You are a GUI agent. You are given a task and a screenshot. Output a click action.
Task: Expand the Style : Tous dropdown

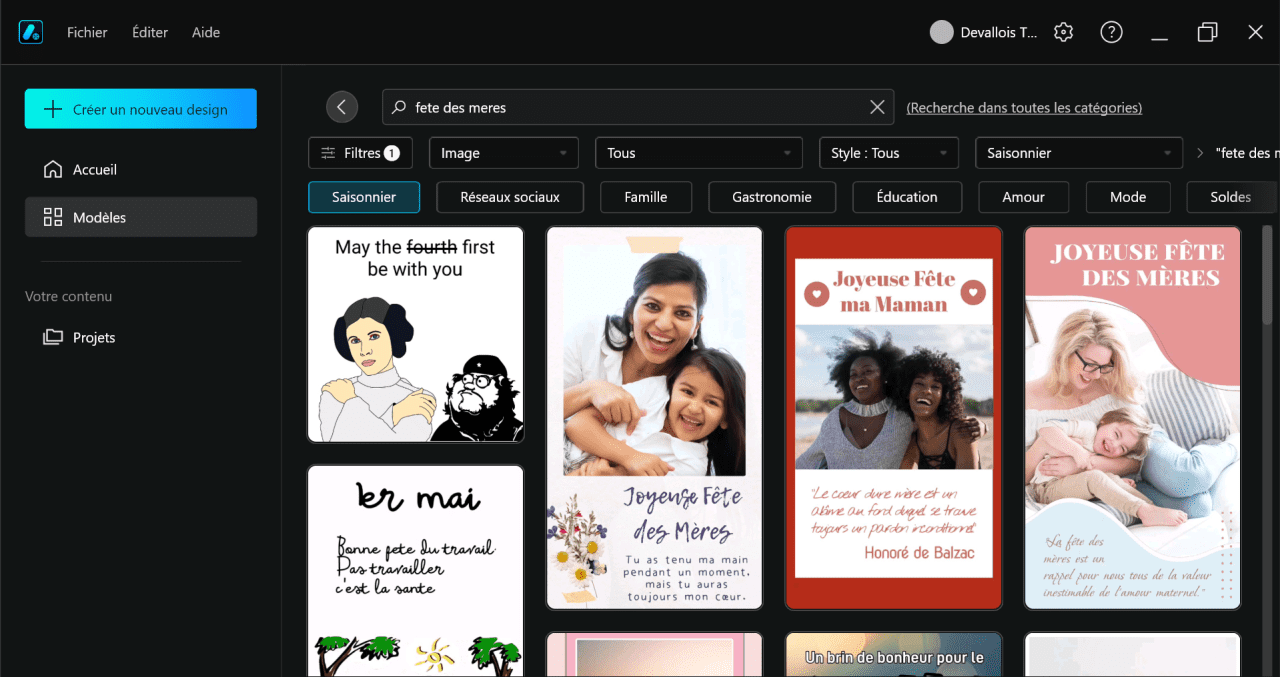coord(889,153)
